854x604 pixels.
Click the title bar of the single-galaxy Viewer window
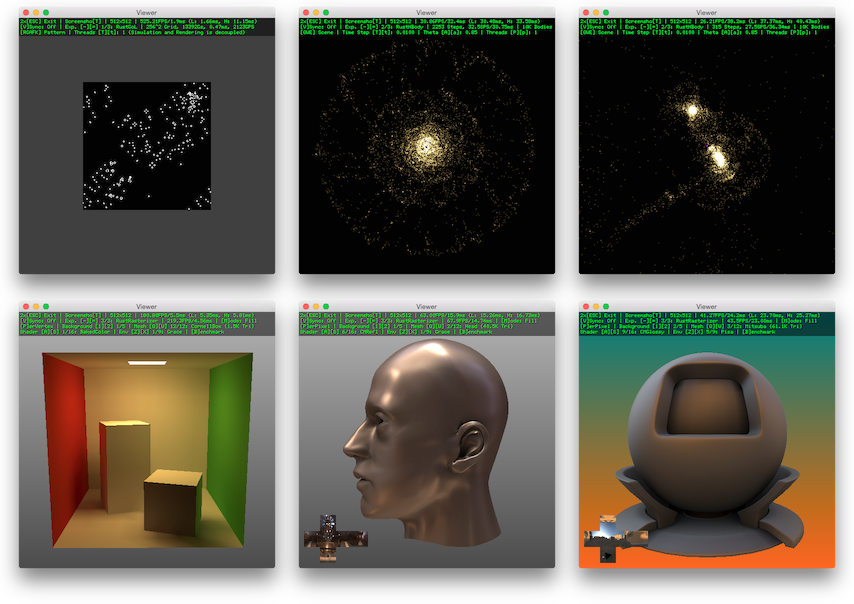click(427, 11)
